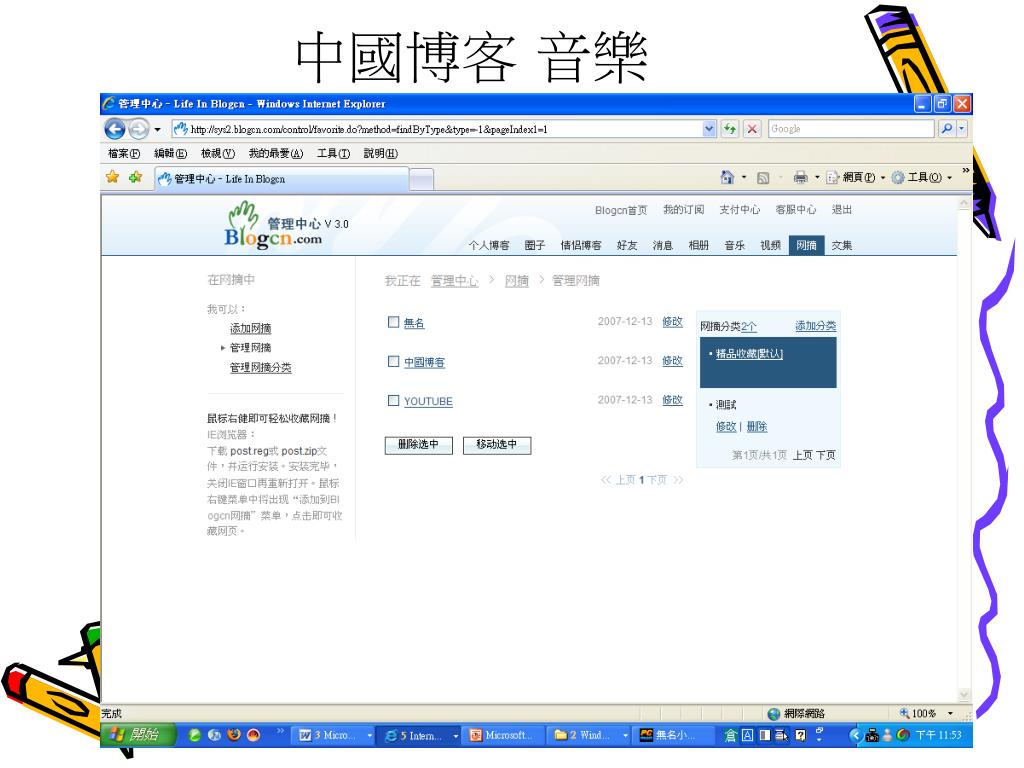Open the search provider dropdown arrow
Image resolution: width=1024 pixels, height=768 pixels.
click(x=961, y=129)
